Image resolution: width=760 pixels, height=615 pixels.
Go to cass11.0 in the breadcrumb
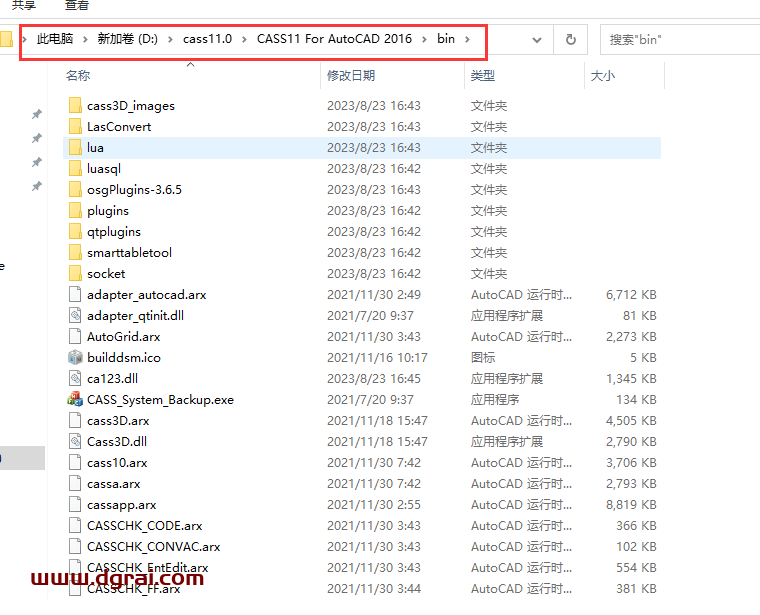click(x=207, y=39)
